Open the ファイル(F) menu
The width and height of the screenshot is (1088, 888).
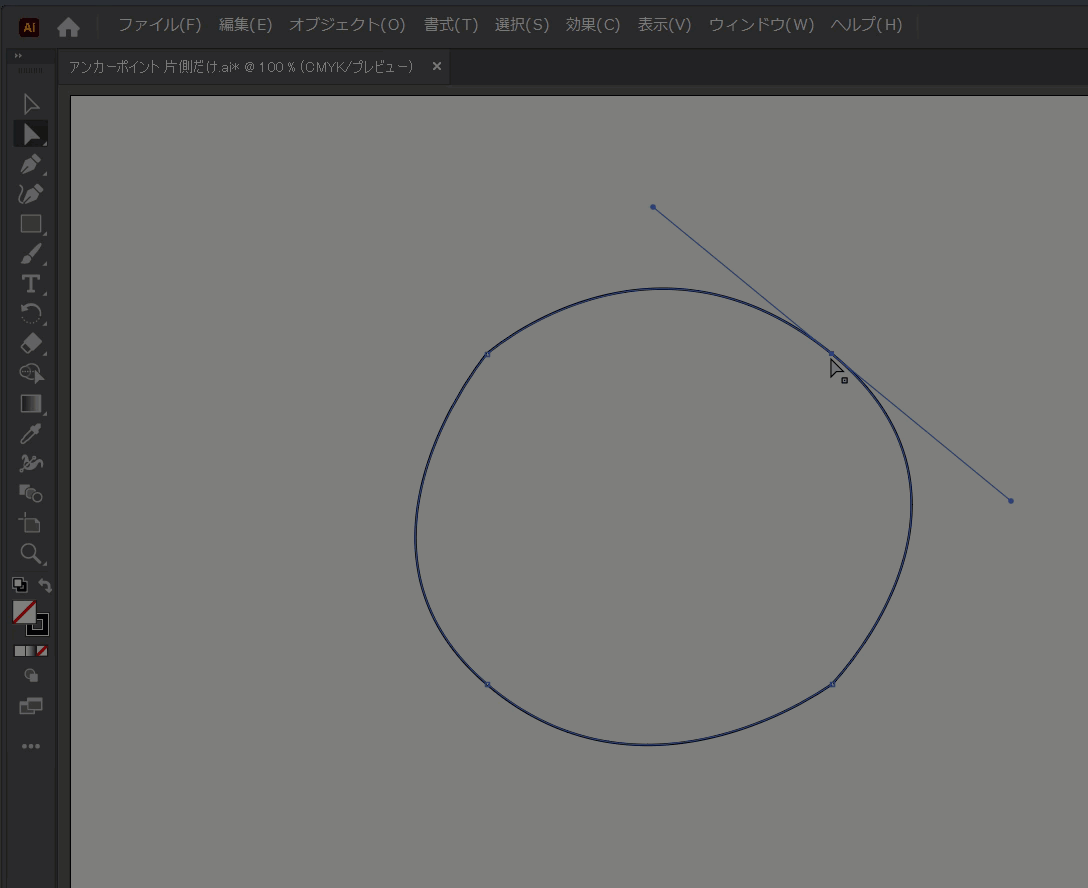(160, 25)
